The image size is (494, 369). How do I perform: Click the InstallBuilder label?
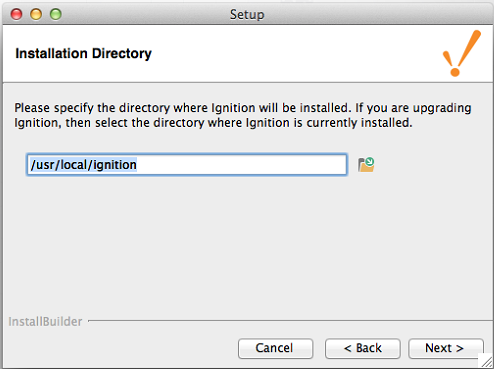click(45, 322)
